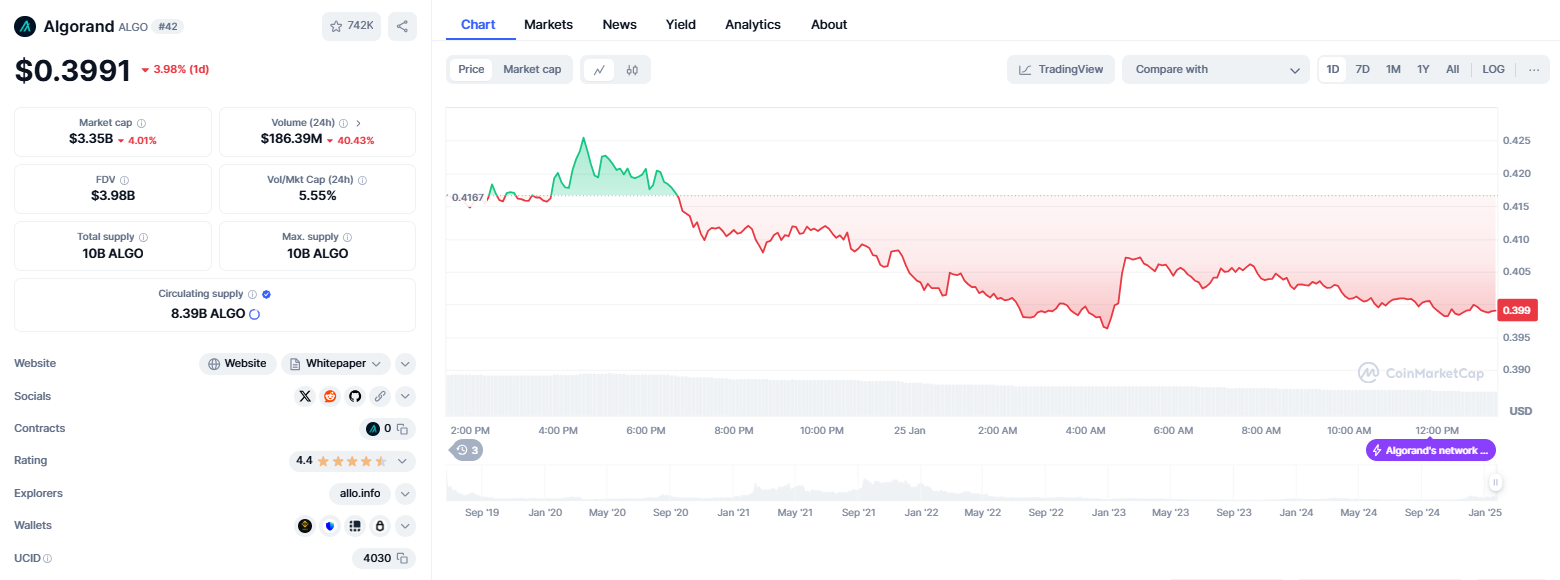
Task: Set chart range to 1Y
Action: [1423, 69]
